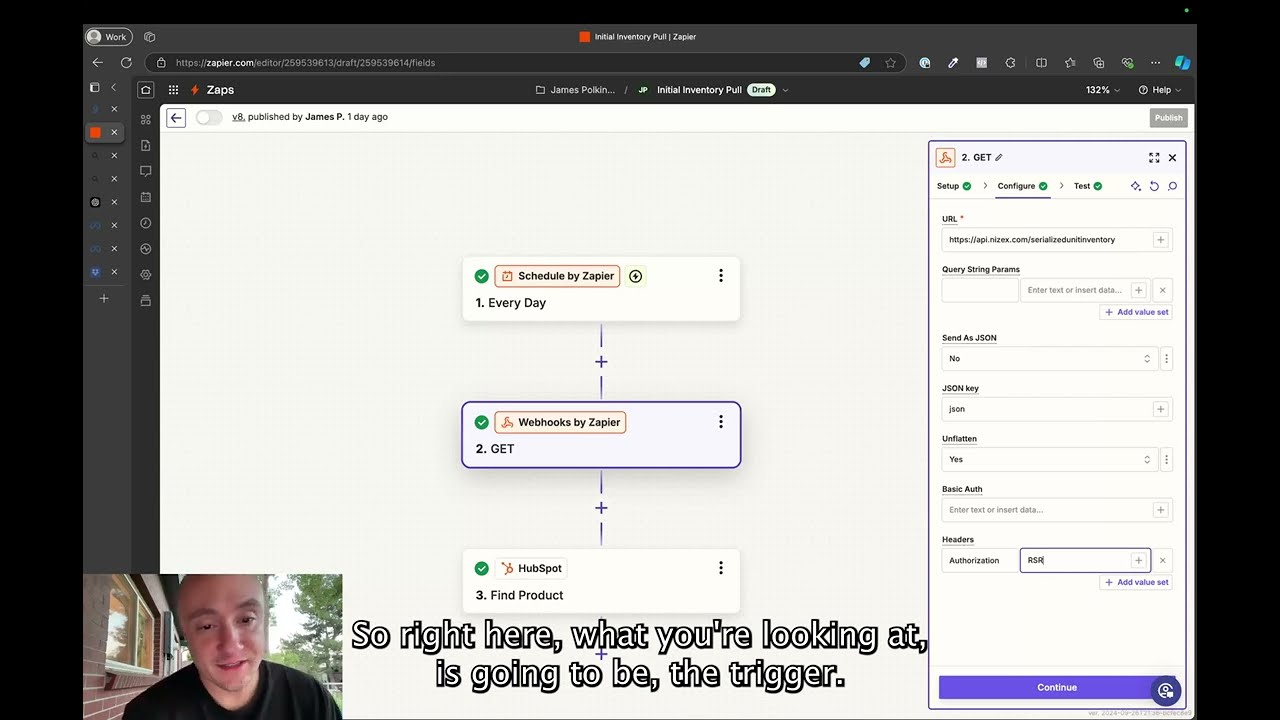Open the components icon in Zapier left sidebar
The width and height of the screenshot is (1280, 720).
pyautogui.click(x=146, y=119)
